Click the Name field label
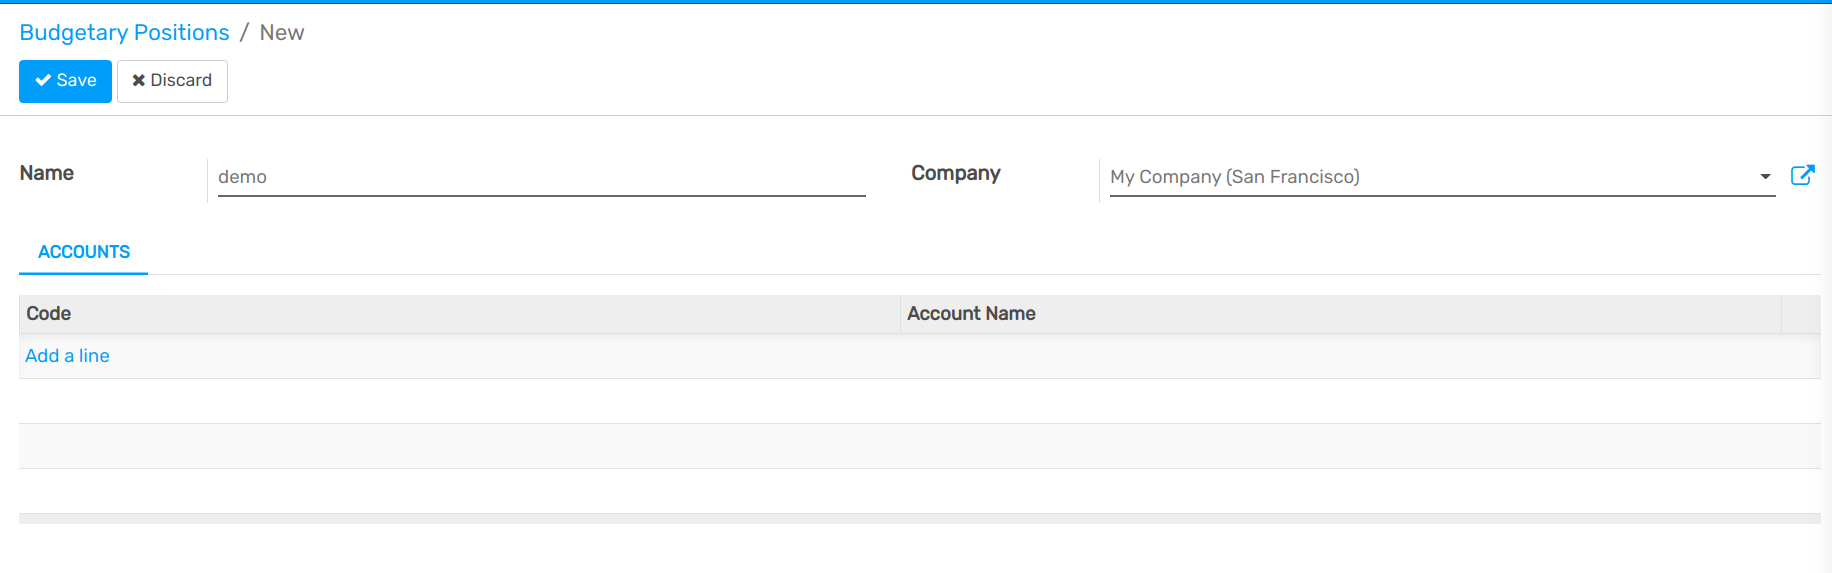Image resolution: width=1832 pixels, height=573 pixels. pos(47,173)
